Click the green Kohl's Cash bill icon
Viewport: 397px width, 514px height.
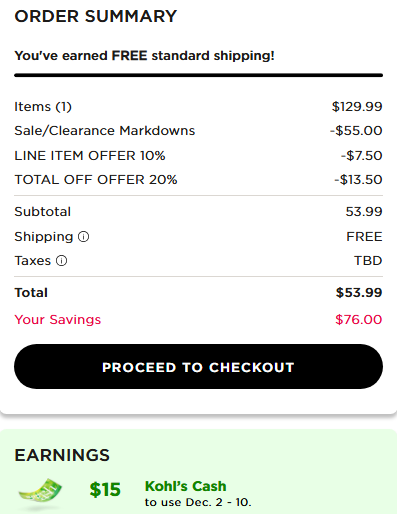(40, 491)
